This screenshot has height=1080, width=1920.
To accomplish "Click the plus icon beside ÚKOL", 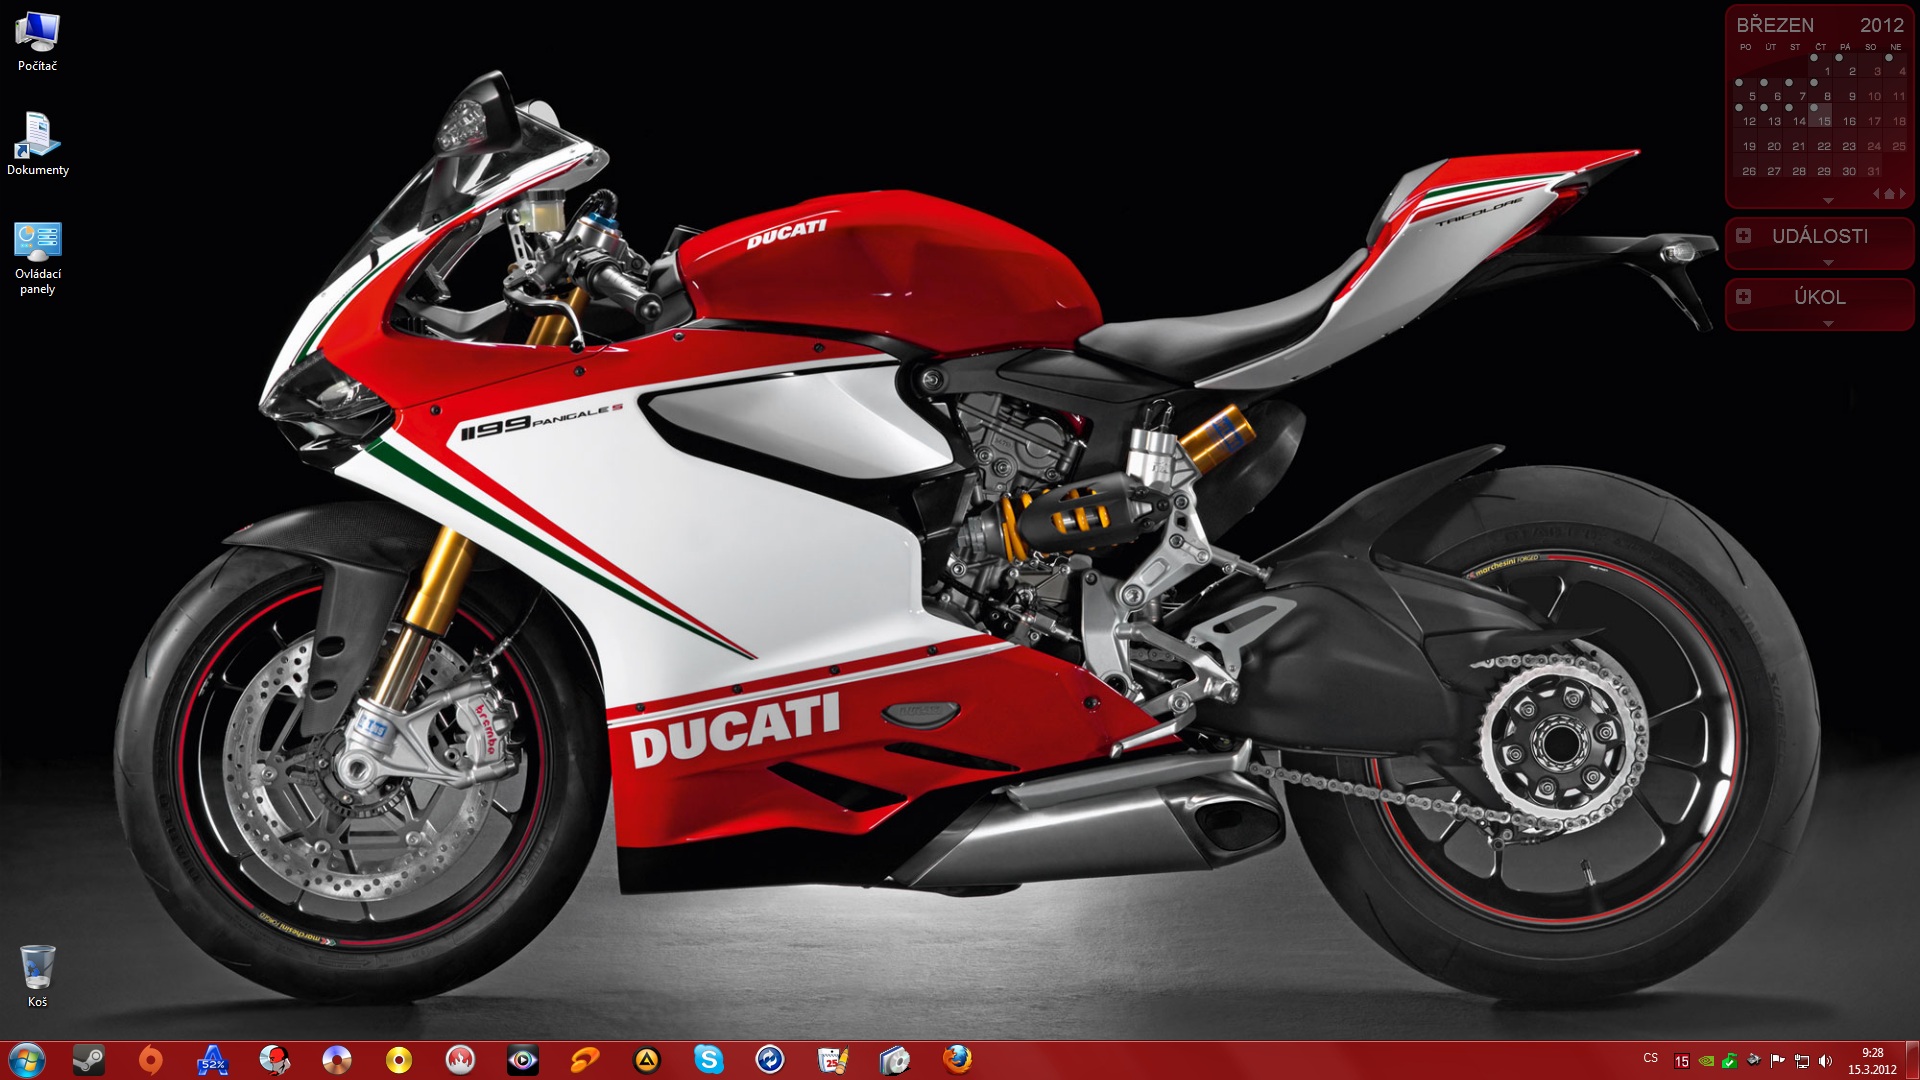I will coord(1744,297).
